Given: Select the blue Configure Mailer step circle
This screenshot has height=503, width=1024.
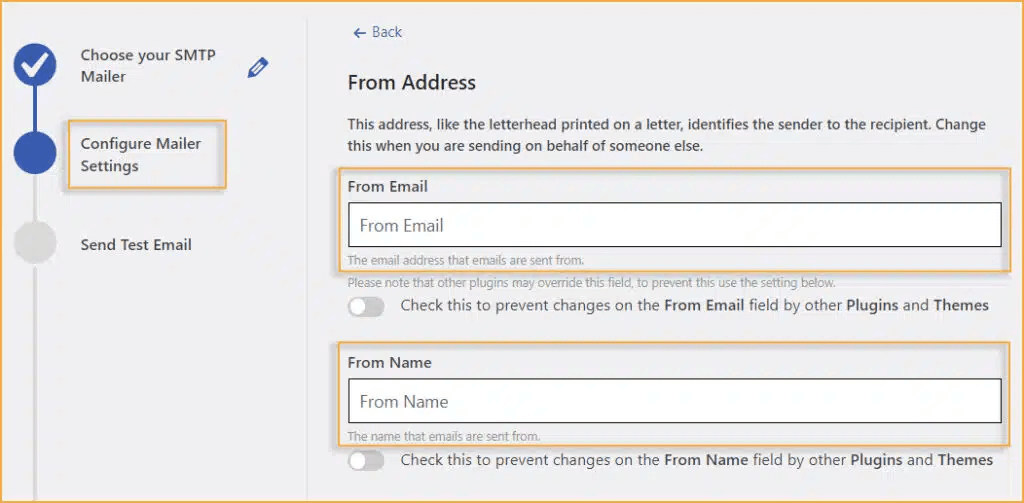Looking at the screenshot, I should click(35, 153).
